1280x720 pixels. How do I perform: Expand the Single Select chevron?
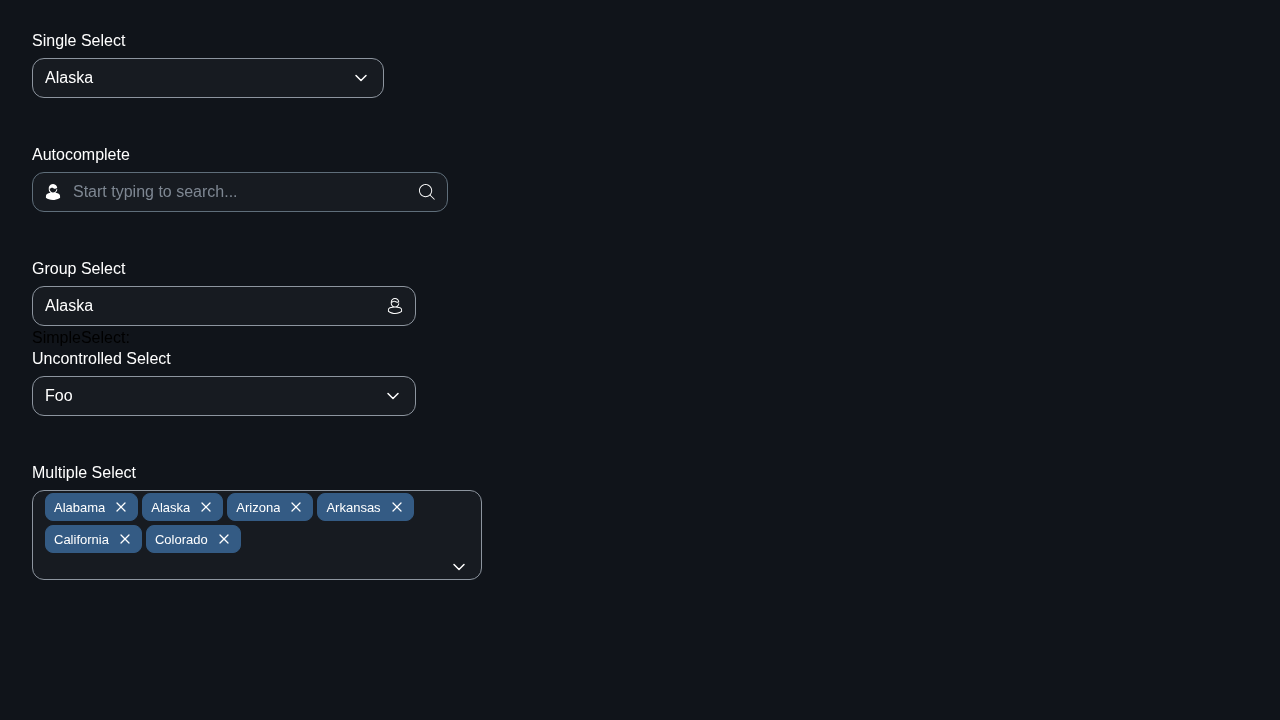pos(361,78)
